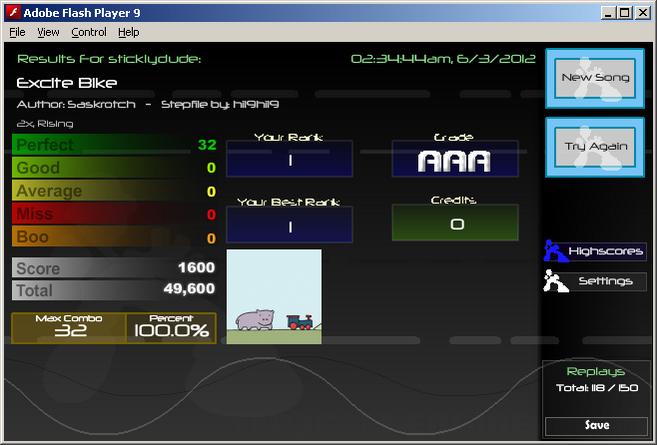The image size is (657, 445).
Task: Open the View menu
Action: pyautogui.click(x=48, y=32)
